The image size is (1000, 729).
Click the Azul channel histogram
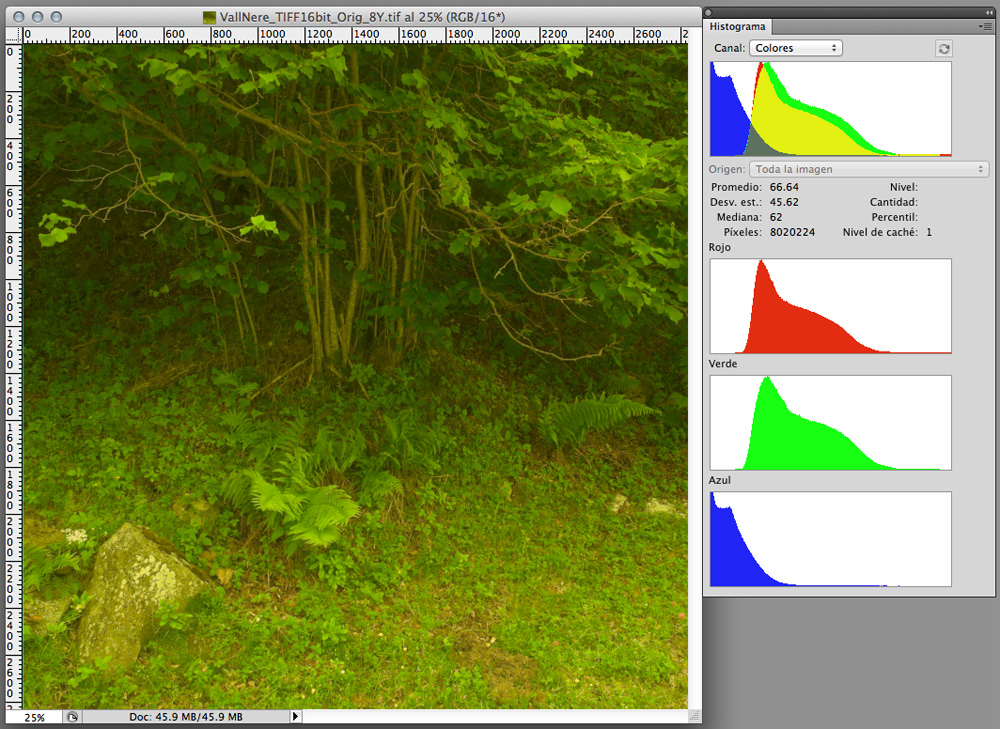(x=830, y=539)
